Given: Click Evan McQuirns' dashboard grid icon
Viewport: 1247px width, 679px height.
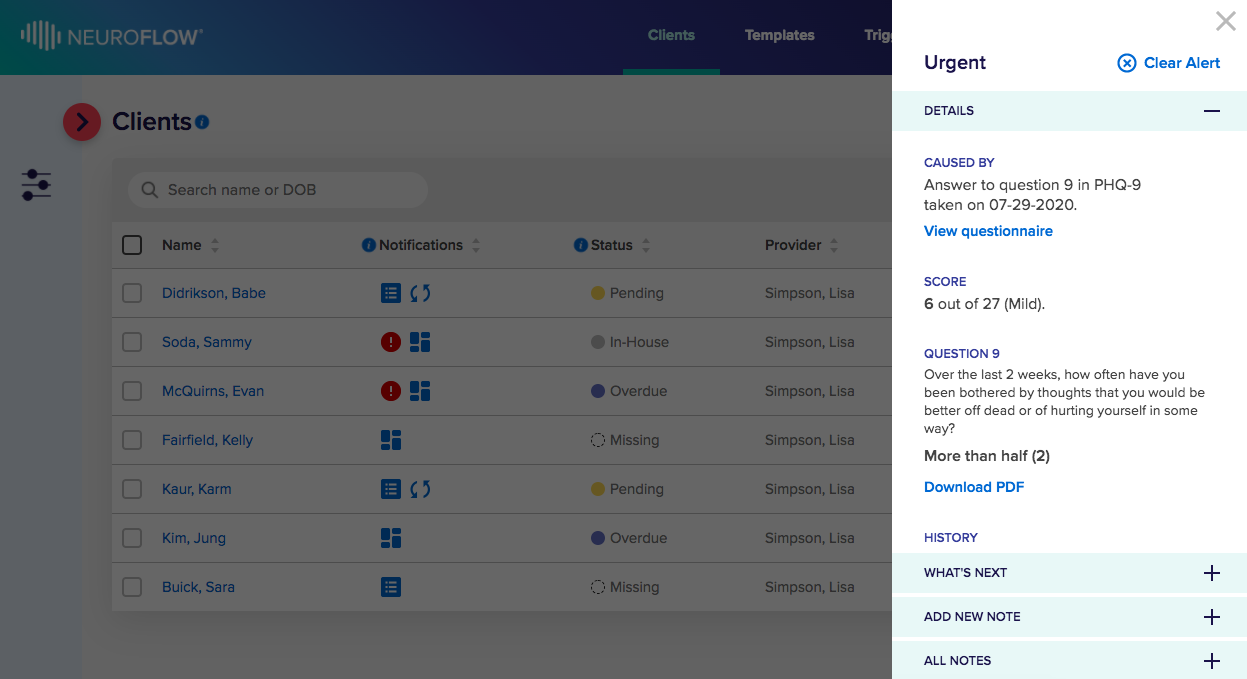Looking at the screenshot, I should (x=420, y=391).
